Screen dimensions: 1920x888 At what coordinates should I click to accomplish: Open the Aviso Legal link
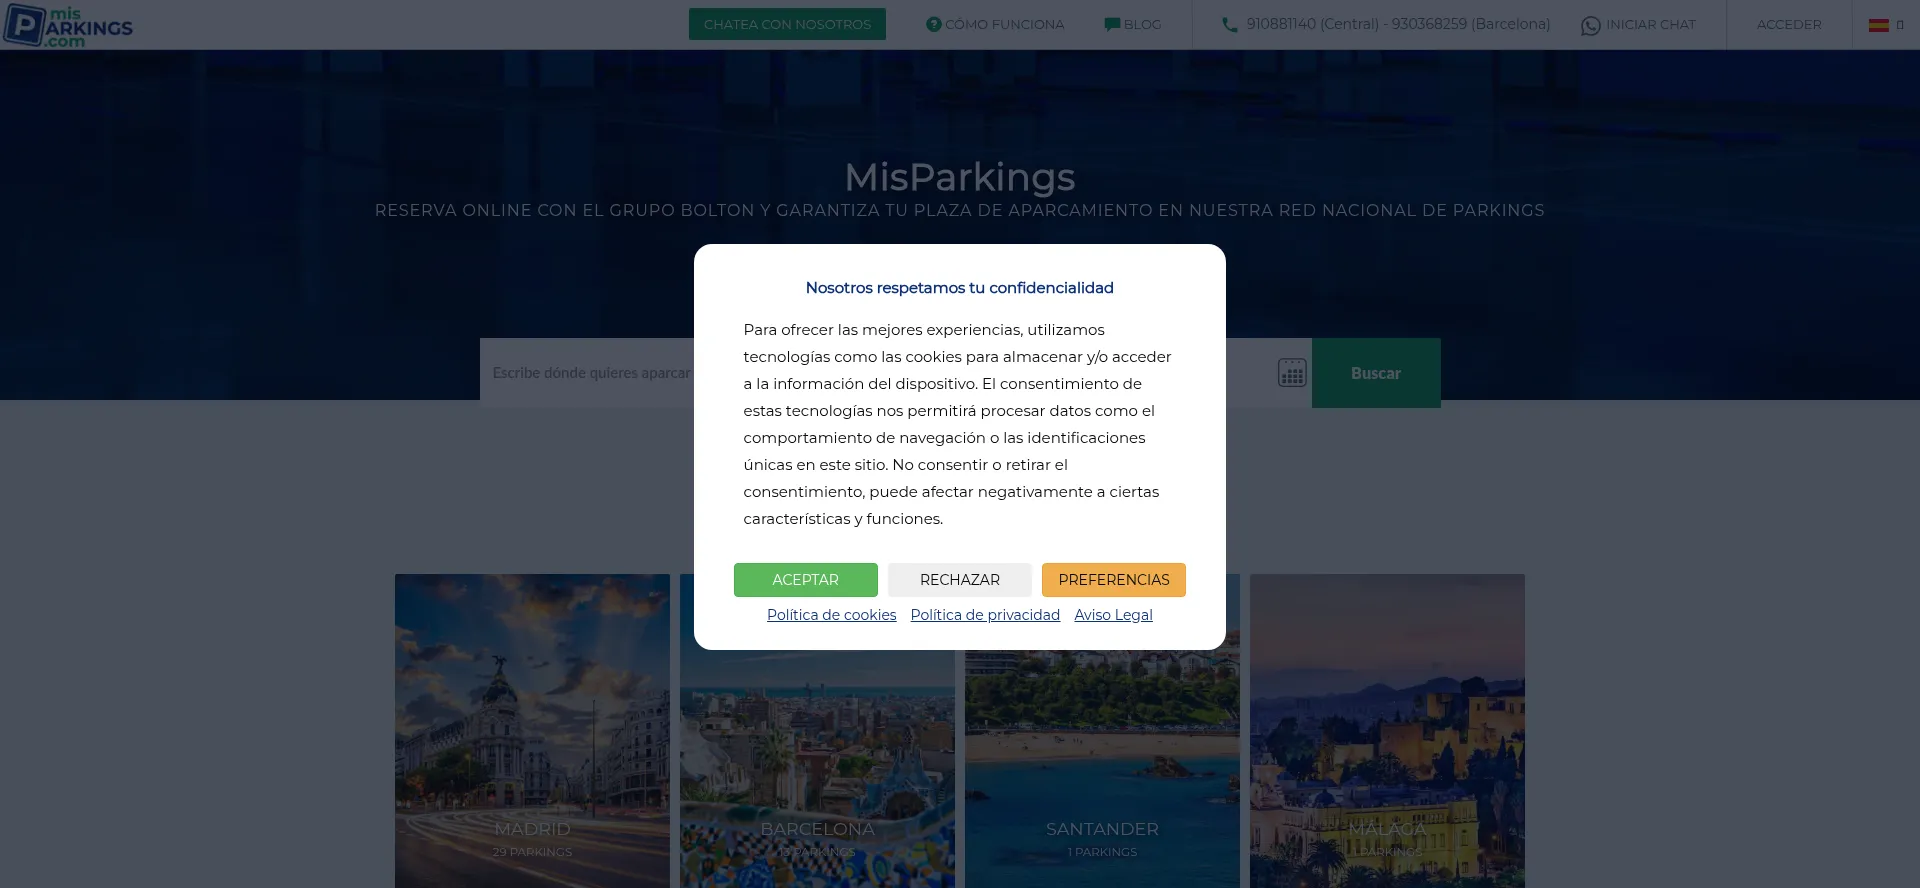1113,615
